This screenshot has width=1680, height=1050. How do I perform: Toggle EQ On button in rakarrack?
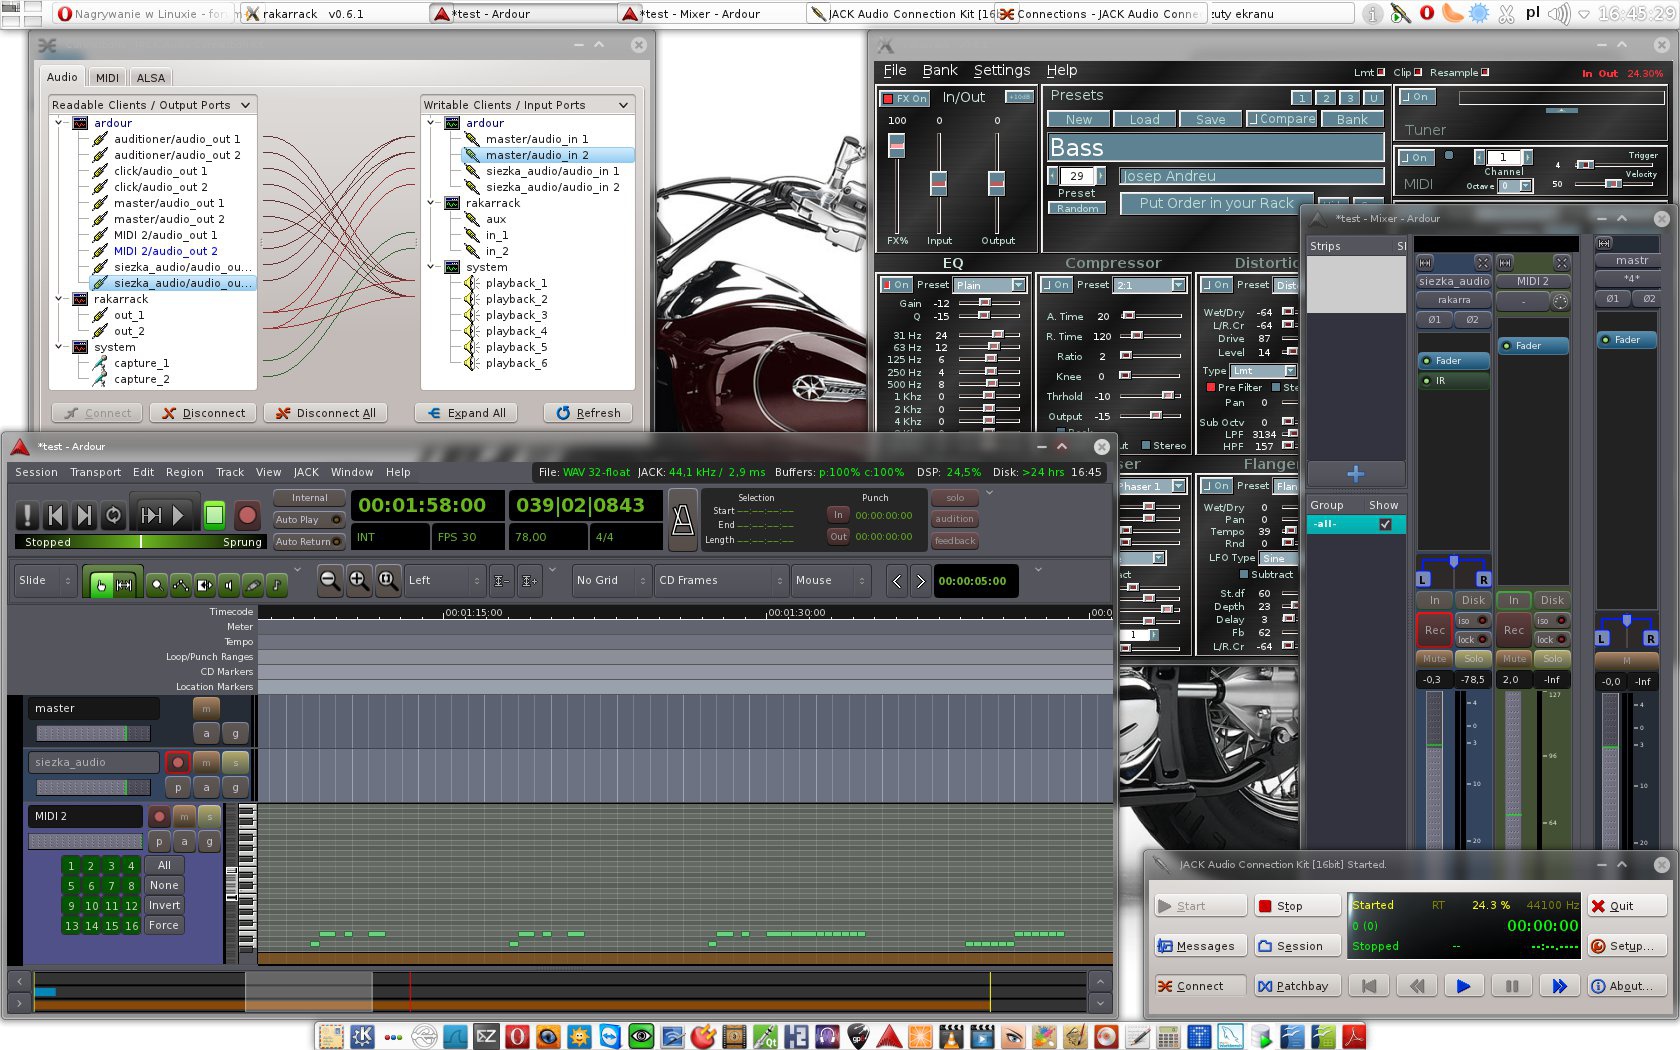895,285
